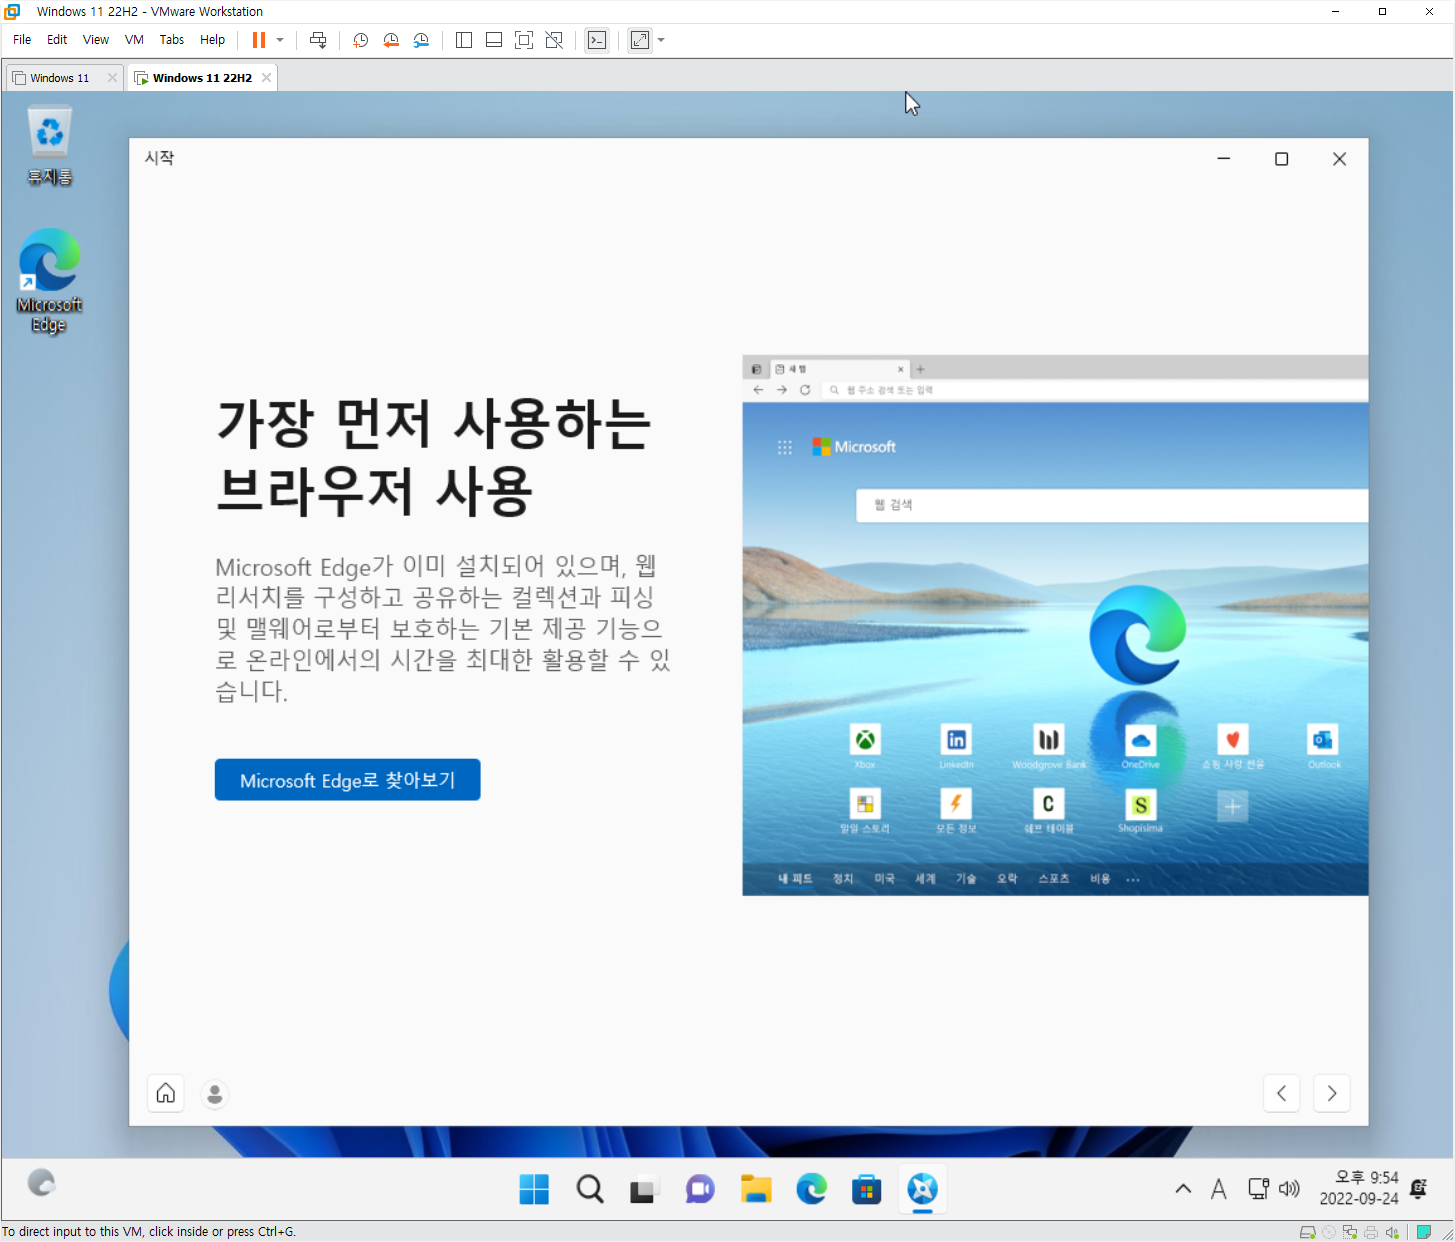Image resolution: width=1455 pixels, height=1242 pixels.
Task: Open the user account icon in 시작 app
Action: 214,1094
